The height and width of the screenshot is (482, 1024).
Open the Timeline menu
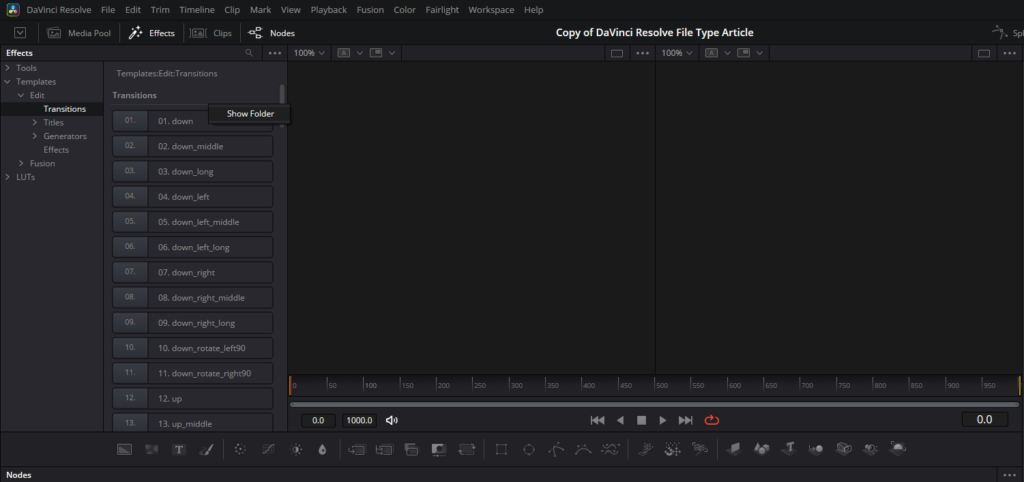click(x=197, y=10)
